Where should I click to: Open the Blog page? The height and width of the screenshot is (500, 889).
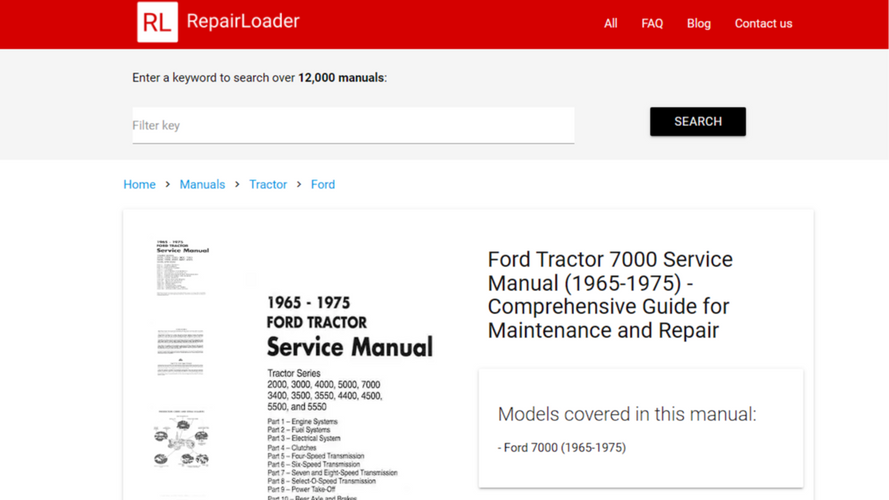[x=698, y=23]
